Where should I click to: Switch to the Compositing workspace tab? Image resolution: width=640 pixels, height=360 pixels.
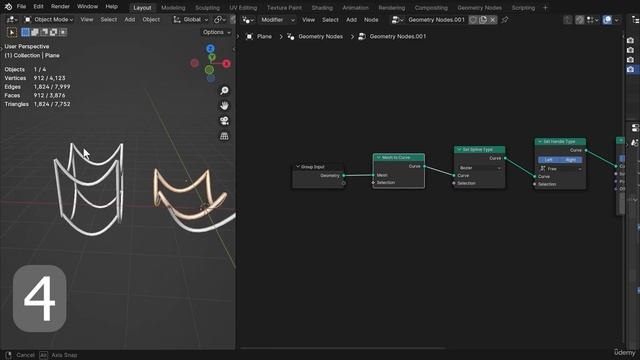(x=431, y=8)
